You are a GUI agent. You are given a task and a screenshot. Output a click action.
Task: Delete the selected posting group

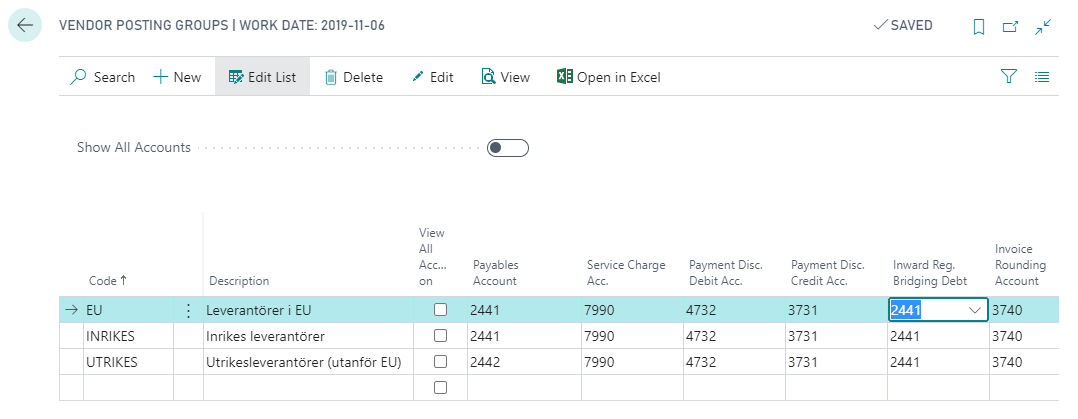[x=353, y=77]
